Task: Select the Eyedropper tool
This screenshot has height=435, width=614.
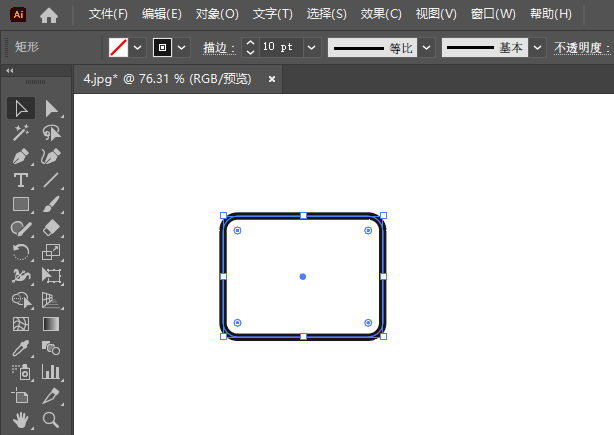Action: [x=21, y=348]
